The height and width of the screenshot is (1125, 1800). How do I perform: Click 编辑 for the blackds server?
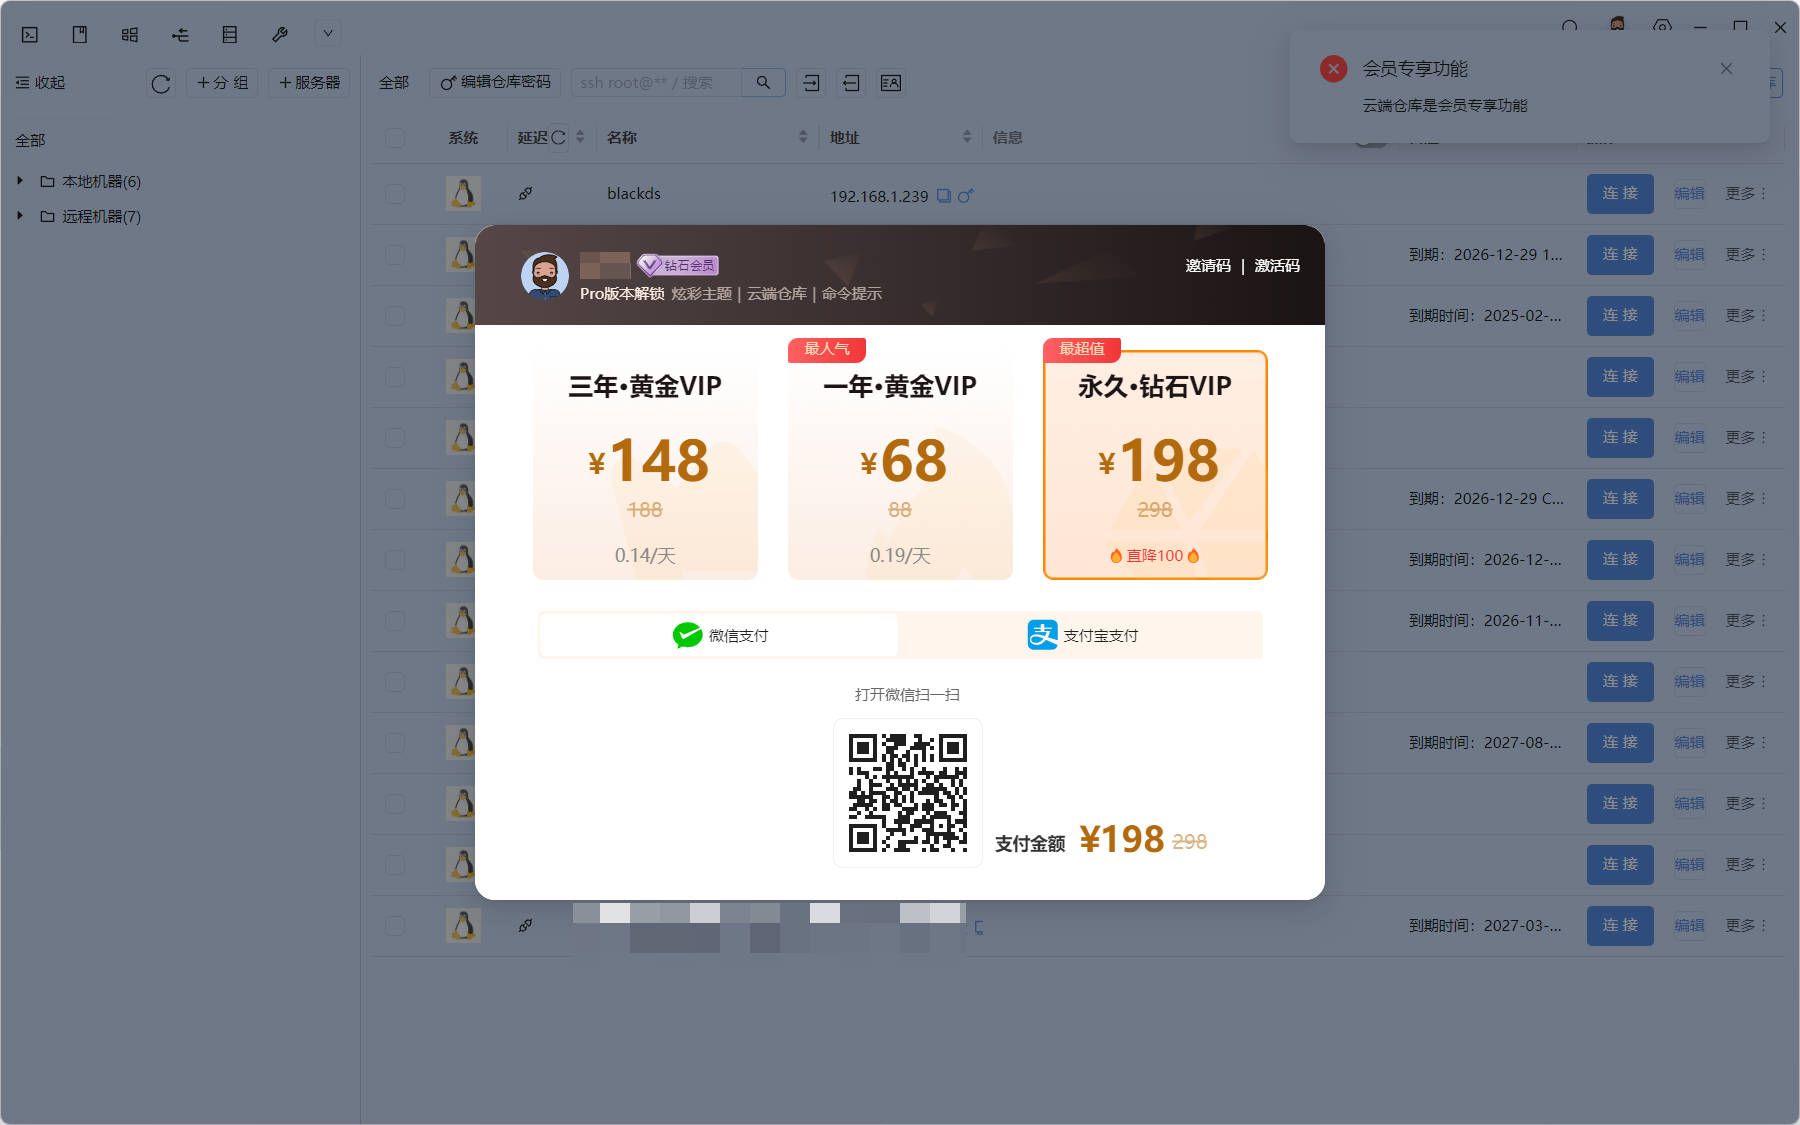point(1689,193)
